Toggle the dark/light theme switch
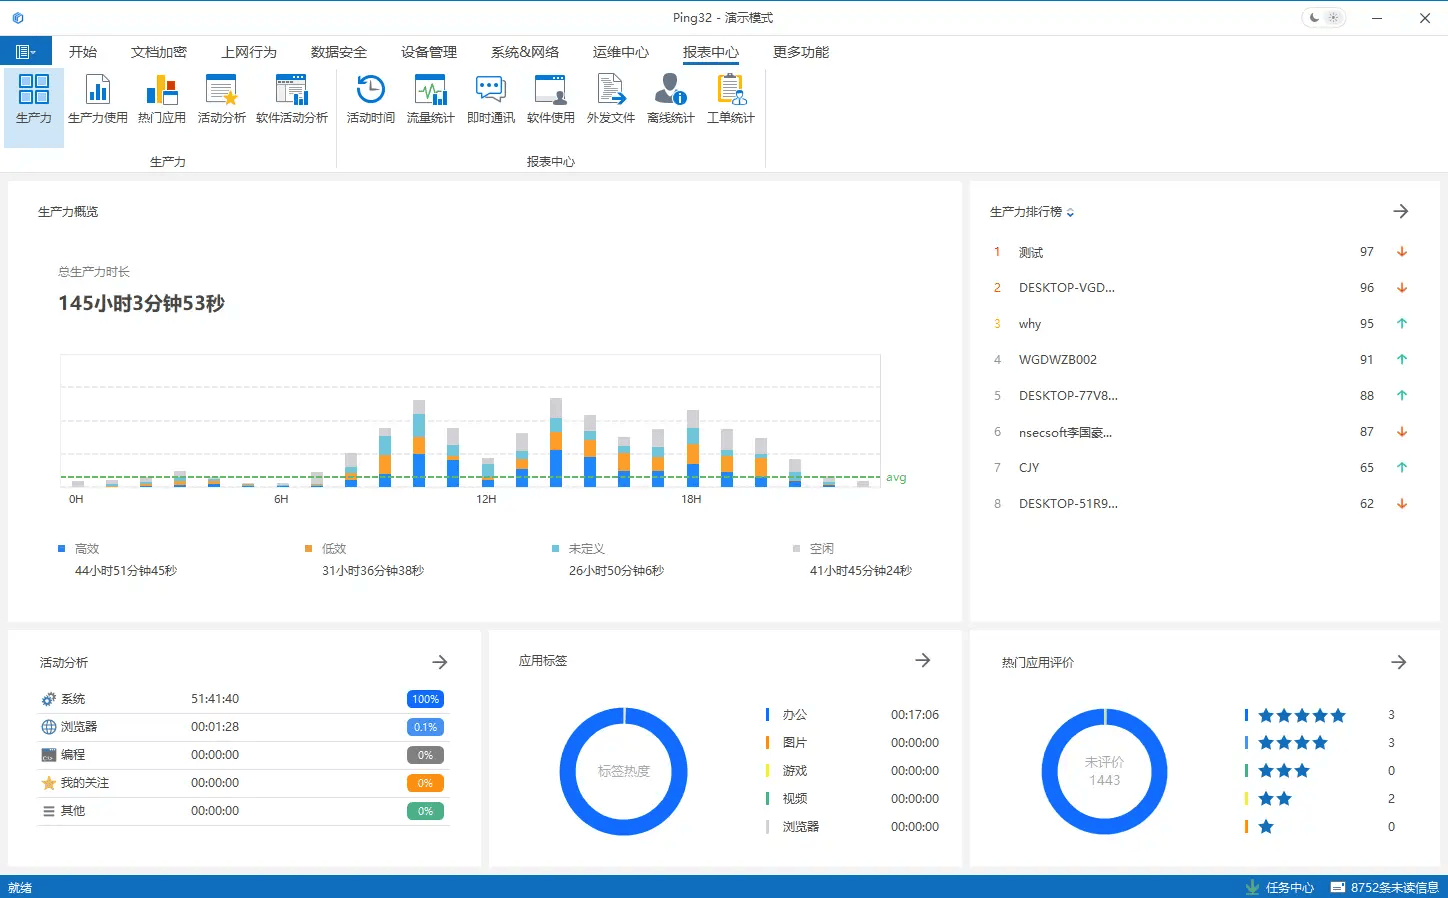The image size is (1448, 898). (1324, 18)
